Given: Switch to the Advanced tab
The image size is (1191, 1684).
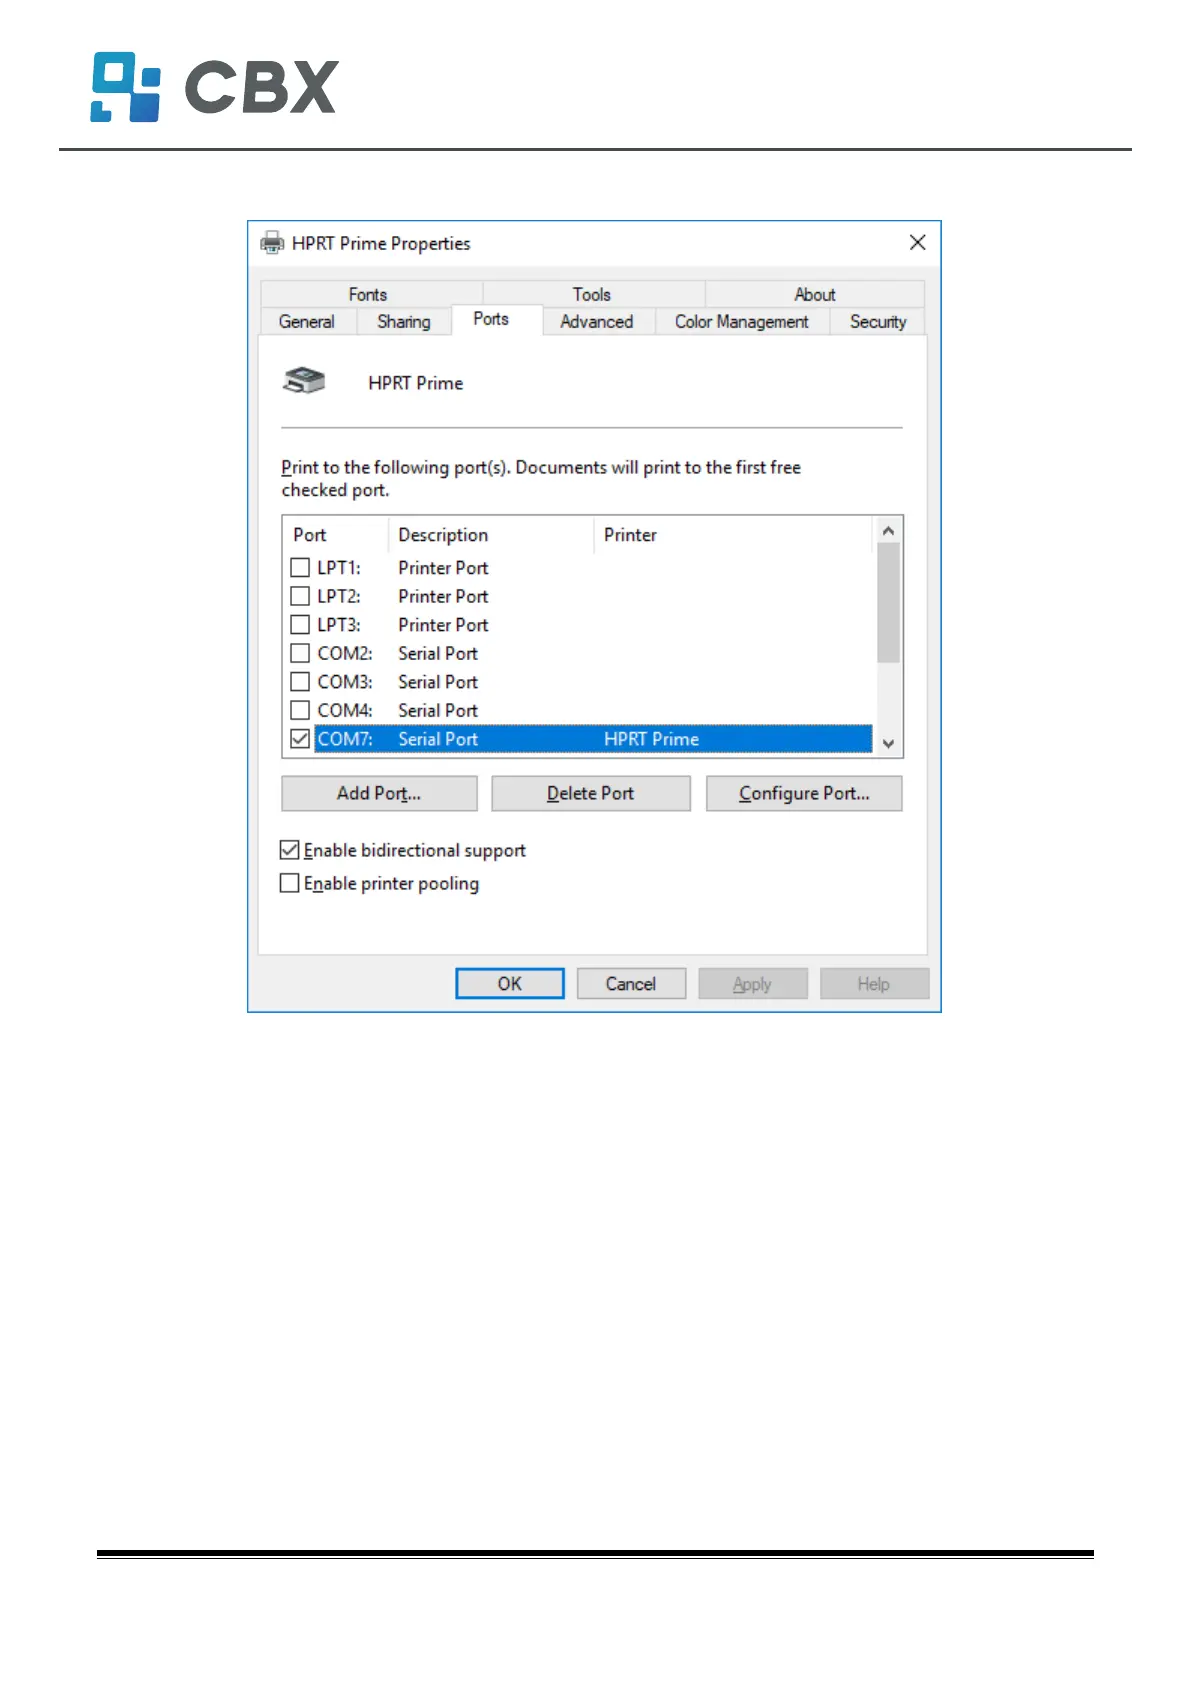Looking at the screenshot, I should 597,321.
